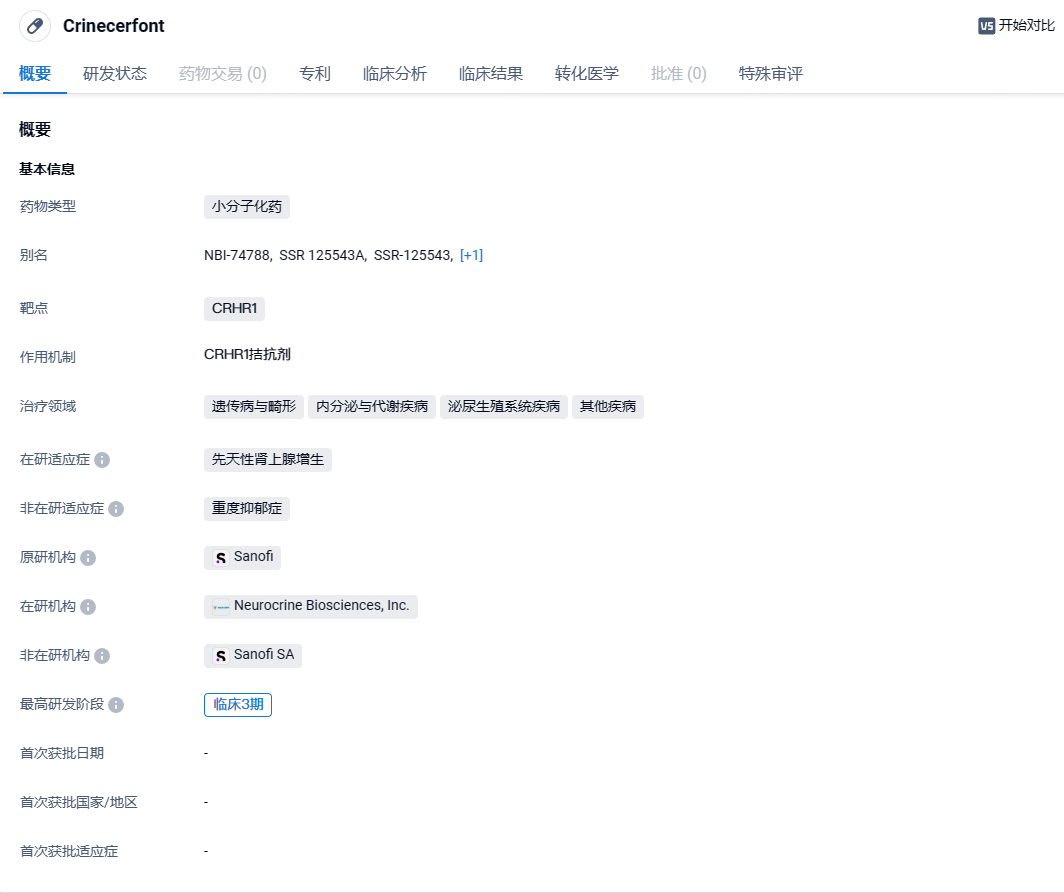This screenshot has height=893, width=1064.
Task: Click the 基本信息 section heading
Action: pyautogui.click(x=47, y=169)
